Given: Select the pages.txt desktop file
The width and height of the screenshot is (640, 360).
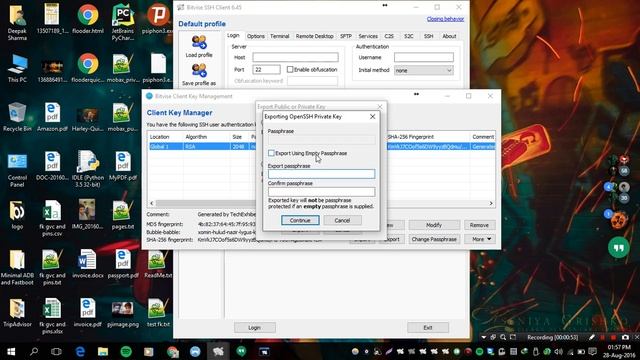Looking at the screenshot, I should tap(123, 215).
